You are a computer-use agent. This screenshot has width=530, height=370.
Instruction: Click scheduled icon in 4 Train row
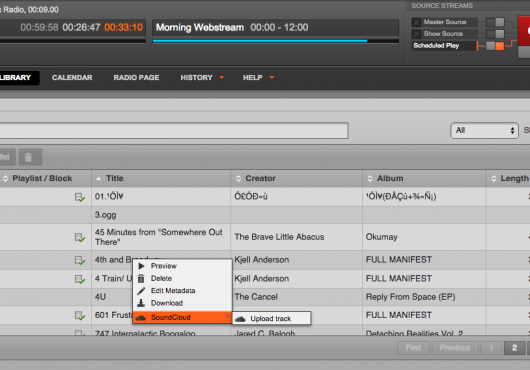pyautogui.click(x=80, y=279)
